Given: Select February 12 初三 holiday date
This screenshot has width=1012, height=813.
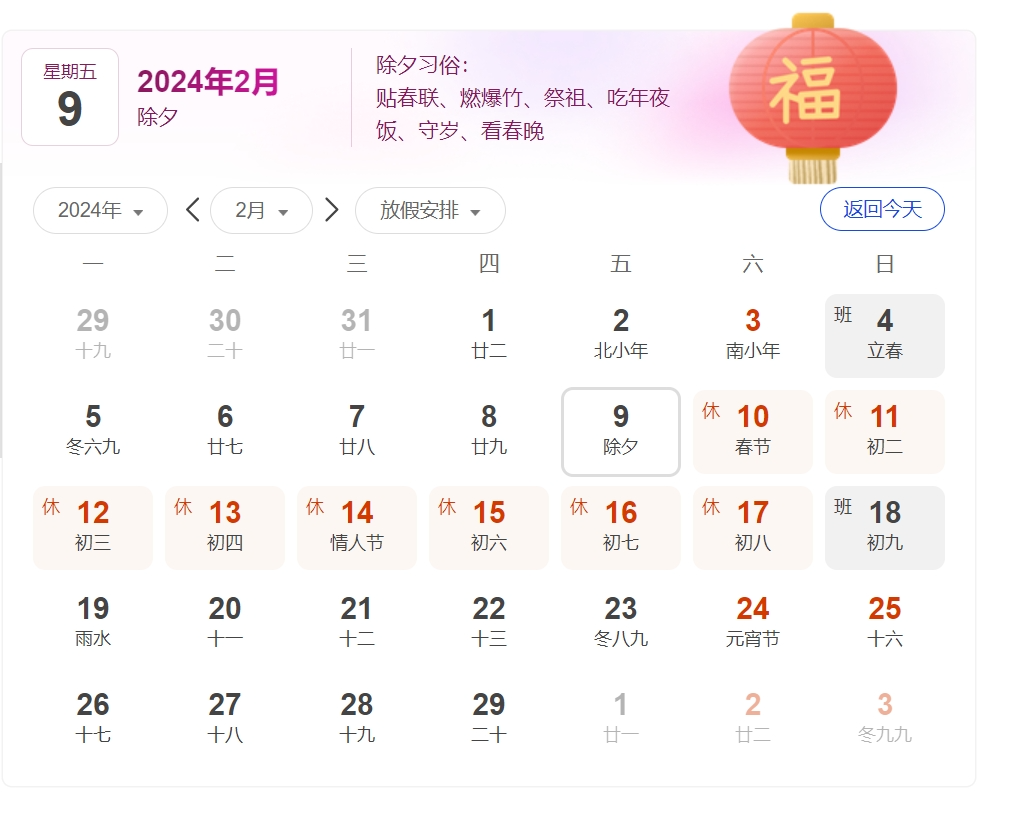Looking at the screenshot, I should point(93,528).
